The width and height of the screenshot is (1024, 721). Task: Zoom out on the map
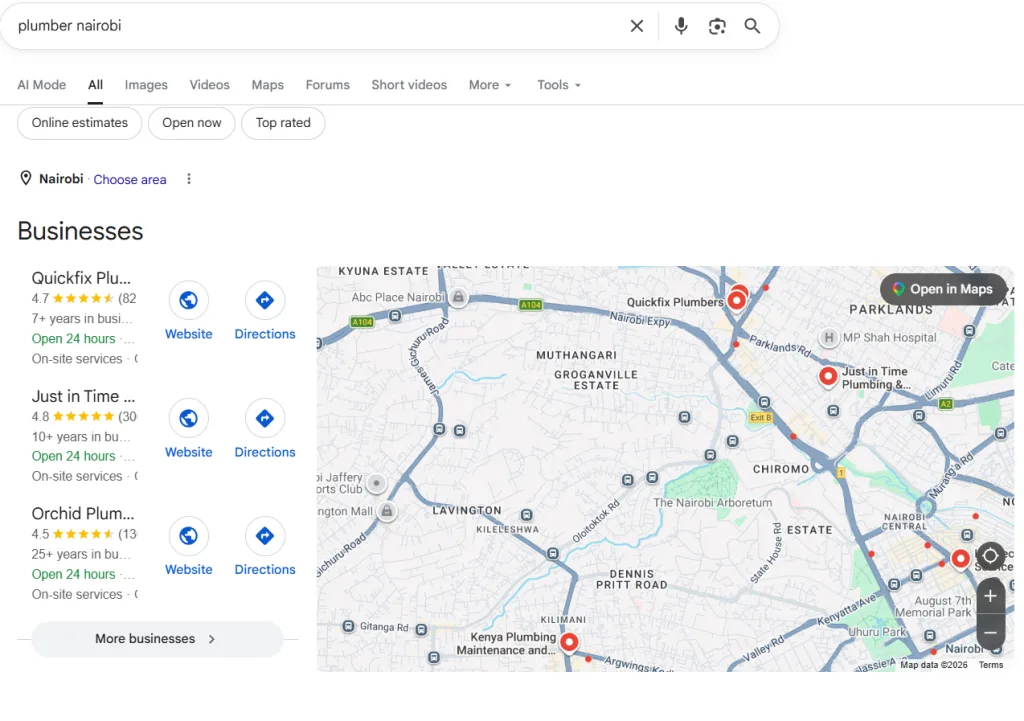(990, 632)
